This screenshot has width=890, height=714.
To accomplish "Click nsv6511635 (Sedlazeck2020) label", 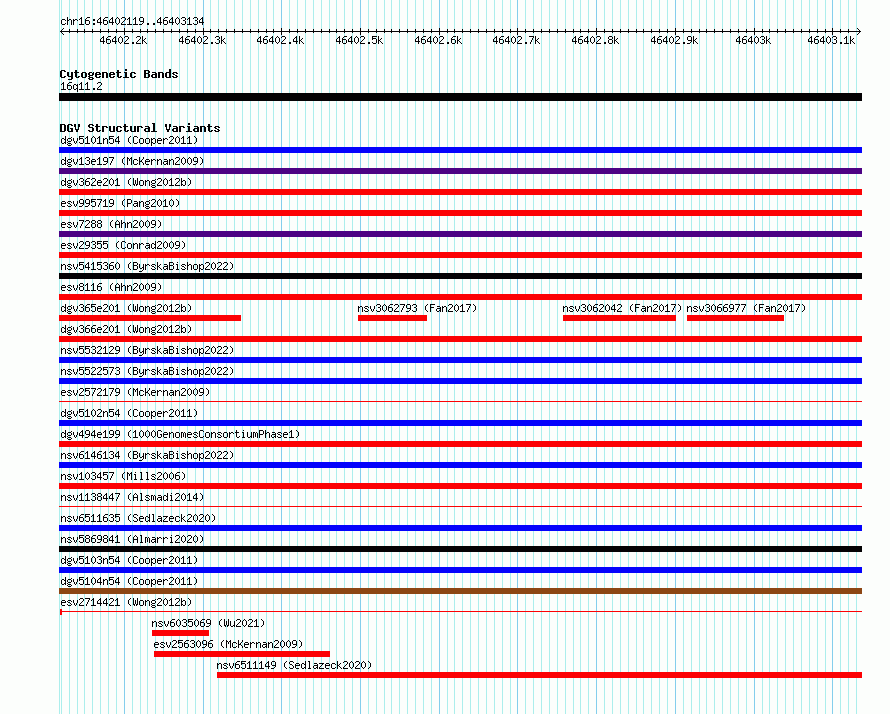I will point(138,518).
